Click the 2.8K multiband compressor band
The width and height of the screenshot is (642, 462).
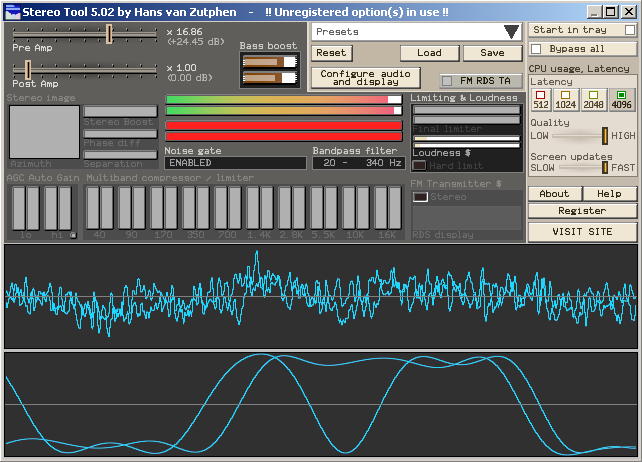click(x=292, y=208)
